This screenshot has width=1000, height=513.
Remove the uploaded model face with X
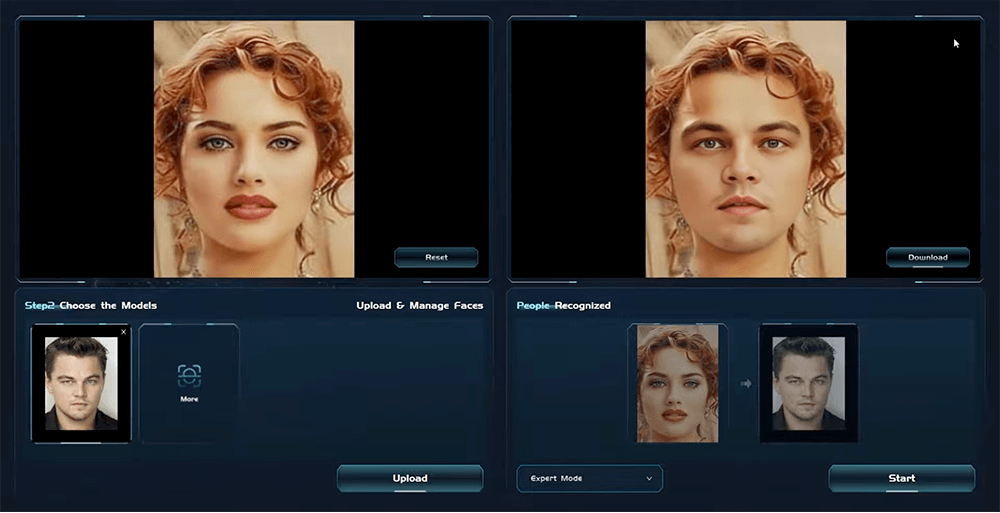[124, 332]
